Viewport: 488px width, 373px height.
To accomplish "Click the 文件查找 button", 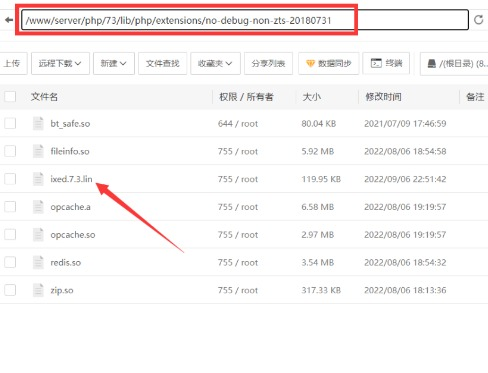I will 163,63.
